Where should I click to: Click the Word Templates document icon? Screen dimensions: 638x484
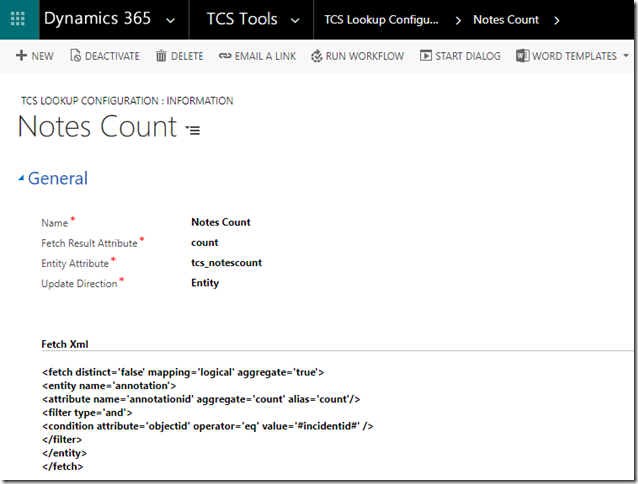[x=522, y=55]
